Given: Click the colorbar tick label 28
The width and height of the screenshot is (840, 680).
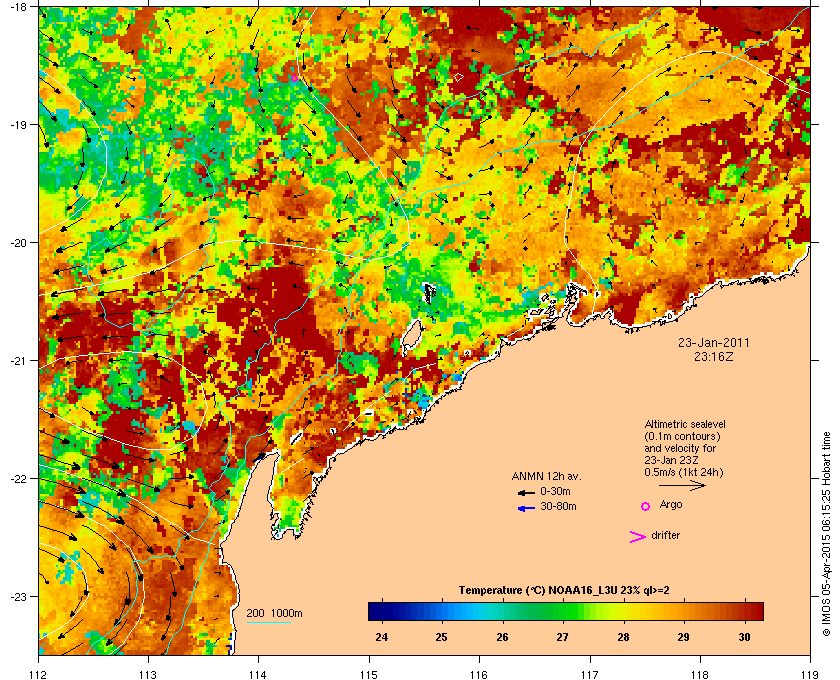Looking at the screenshot, I should [x=623, y=637].
